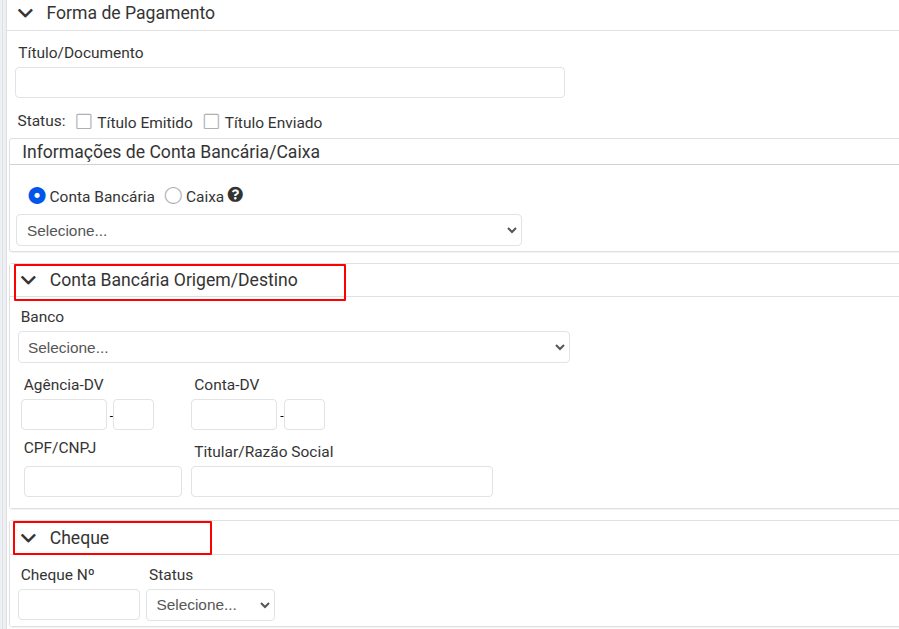Click the Título/Documento text field
Screen dimensions: 899x629
[x=290, y=83]
